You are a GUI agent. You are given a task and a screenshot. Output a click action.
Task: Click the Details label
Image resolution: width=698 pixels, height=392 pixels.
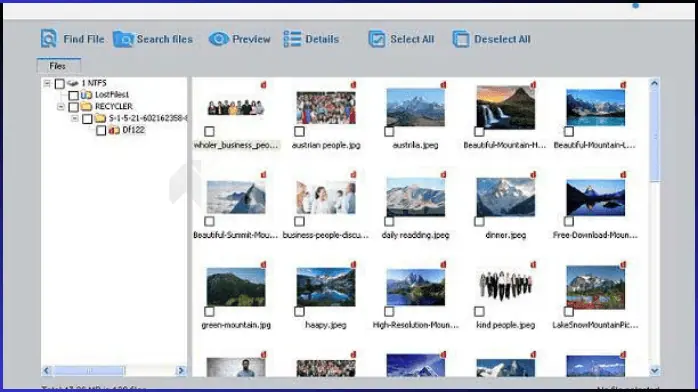(x=322, y=39)
